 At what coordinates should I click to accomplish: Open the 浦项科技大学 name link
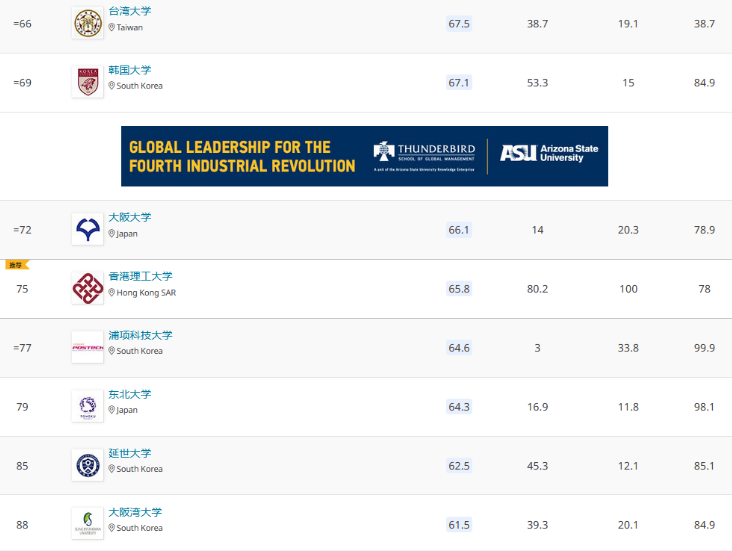pyautogui.click(x=141, y=335)
